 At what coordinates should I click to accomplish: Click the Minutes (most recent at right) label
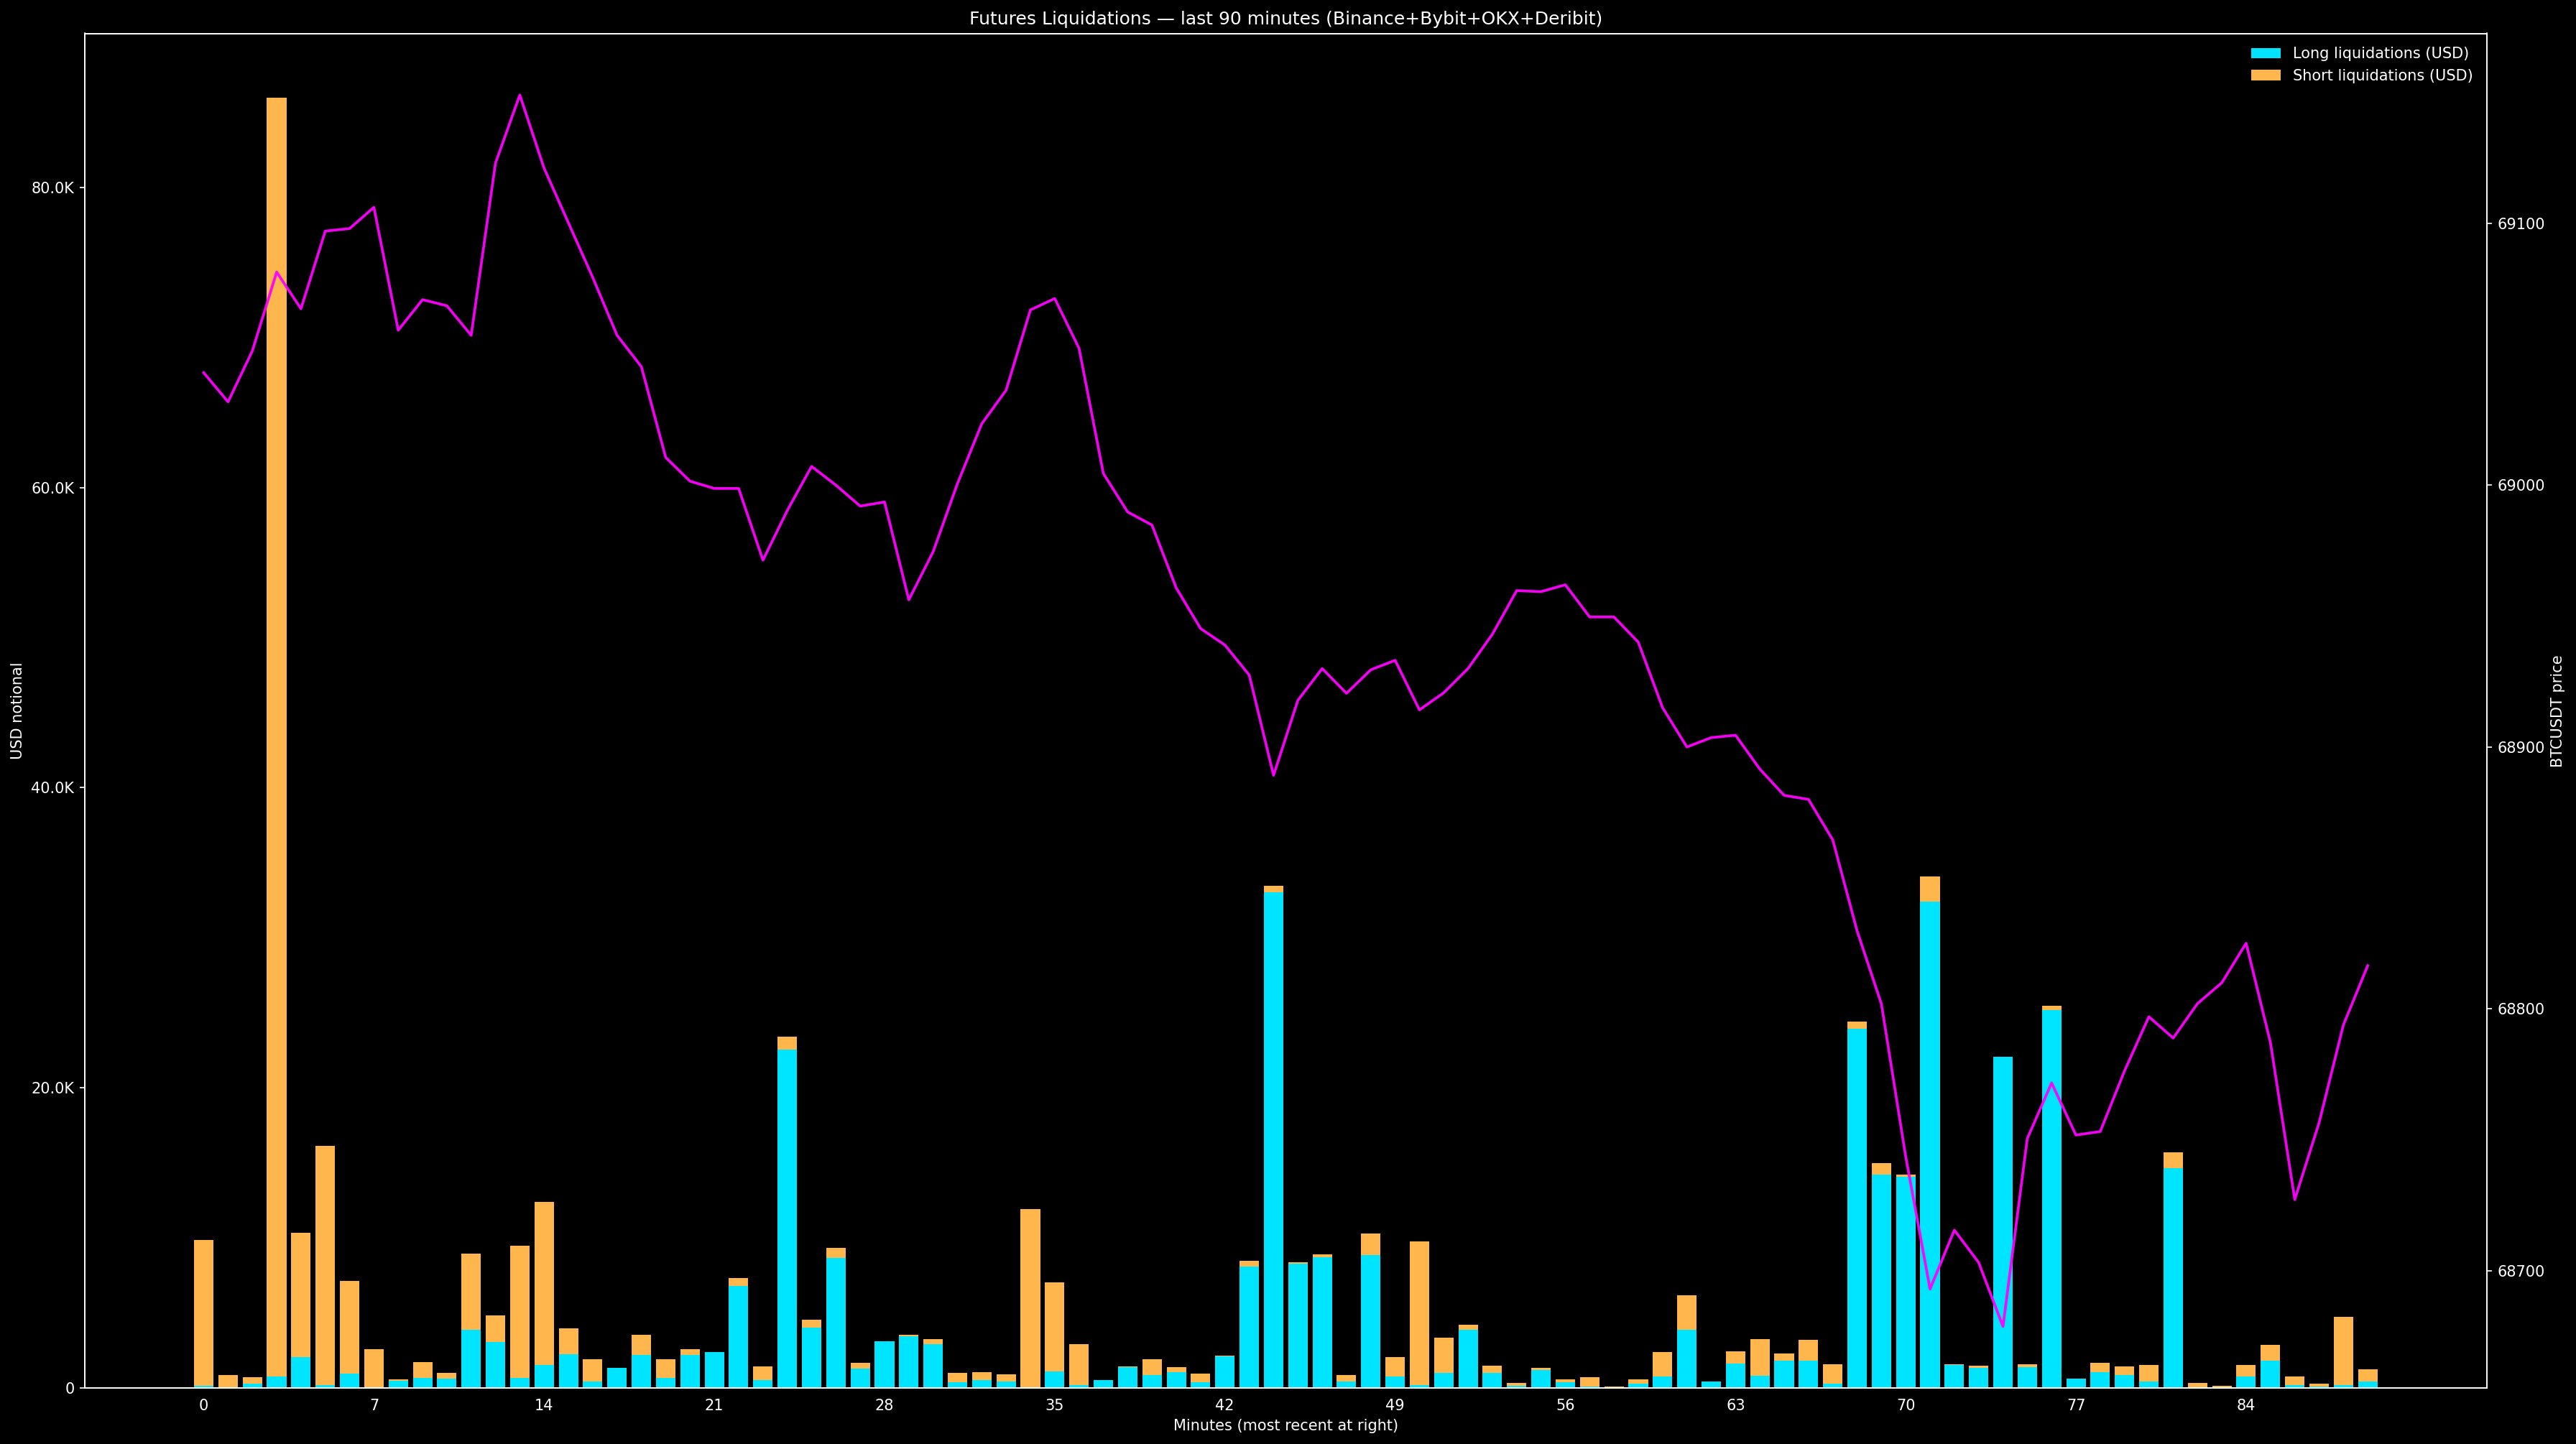(x=1285, y=1425)
